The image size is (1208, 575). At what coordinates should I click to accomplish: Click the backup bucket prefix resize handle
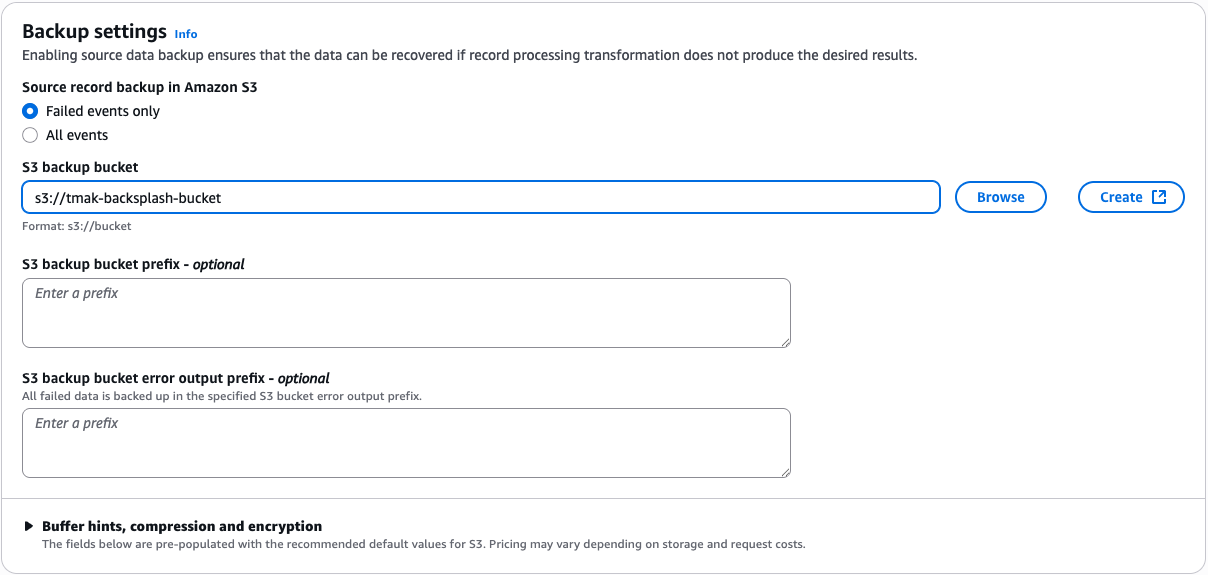click(785, 342)
